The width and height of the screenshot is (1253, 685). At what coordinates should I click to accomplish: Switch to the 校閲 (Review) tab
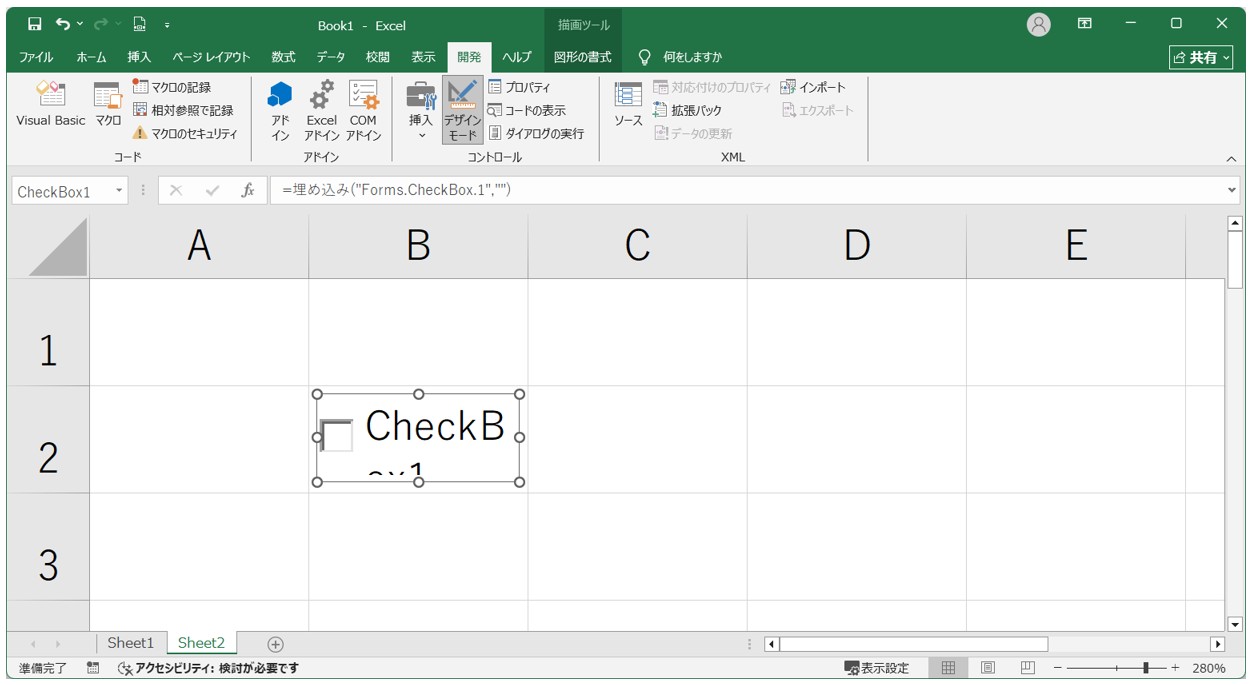[x=377, y=57]
